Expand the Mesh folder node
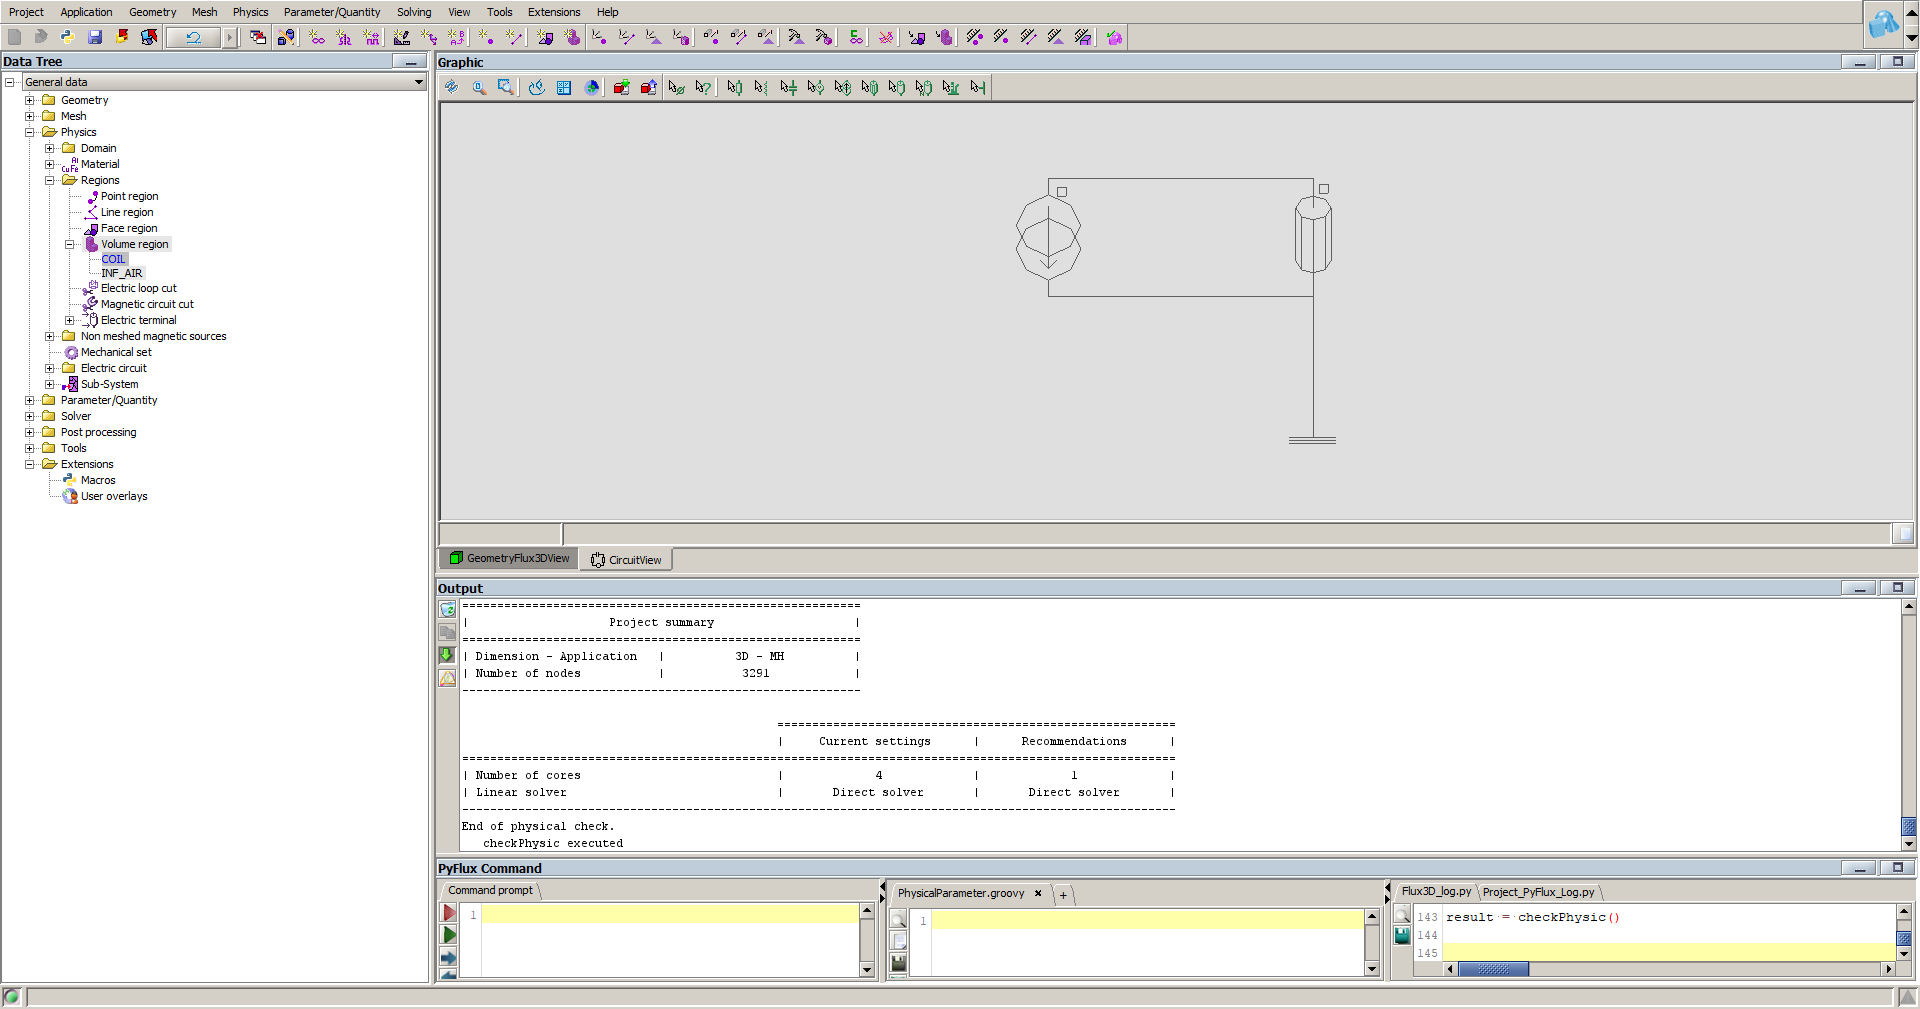This screenshot has width=1920, height=1009. (x=30, y=116)
